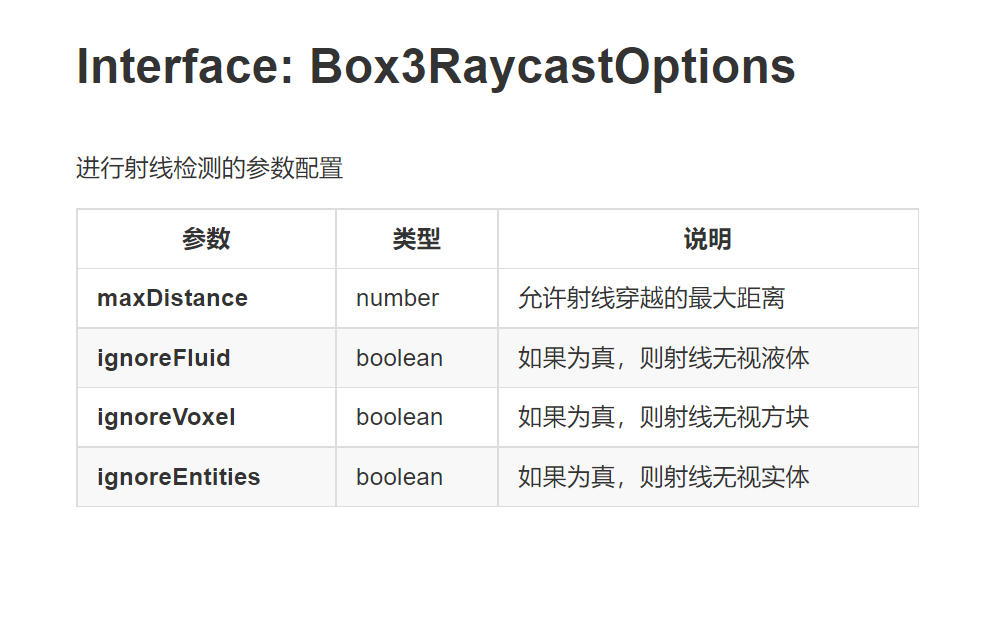
Task: Click the Interface: Box3RaycastOptions heading
Action: coord(435,67)
